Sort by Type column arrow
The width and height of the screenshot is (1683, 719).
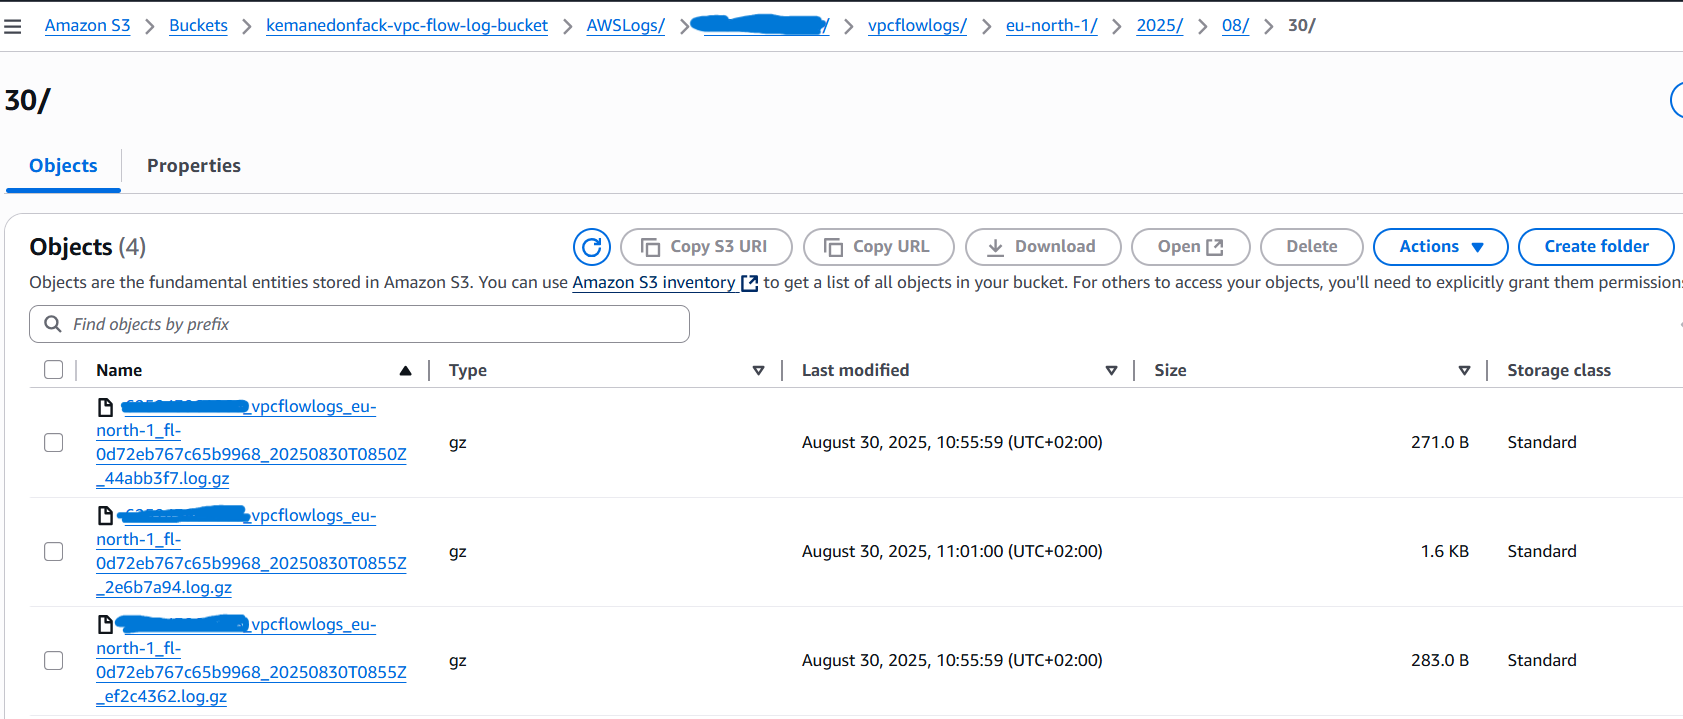click(758, 371)
